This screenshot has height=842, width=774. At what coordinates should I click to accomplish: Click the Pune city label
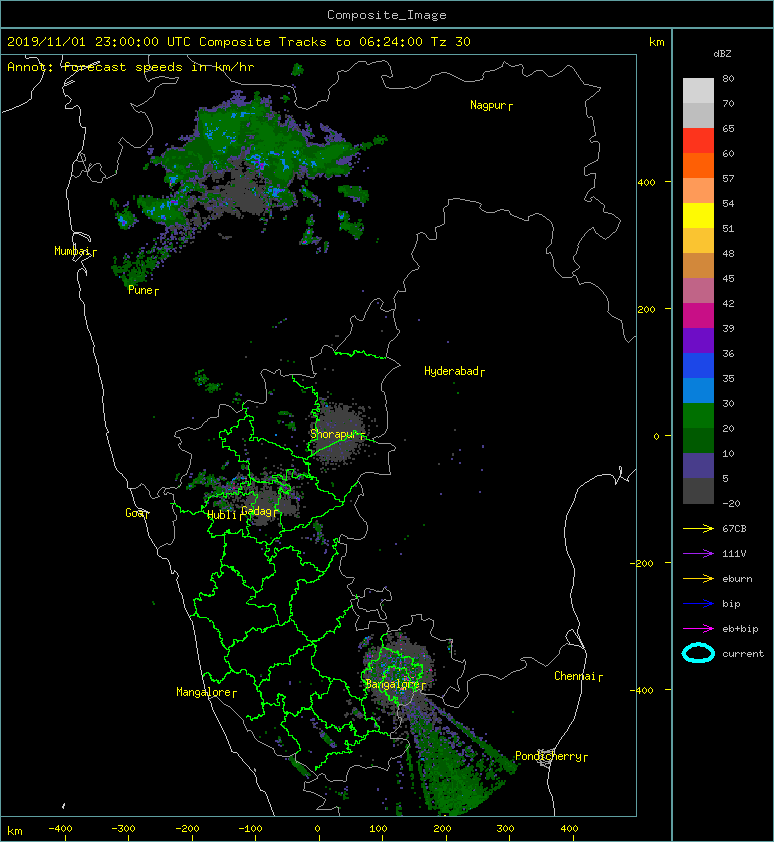(x=140, y=290)
